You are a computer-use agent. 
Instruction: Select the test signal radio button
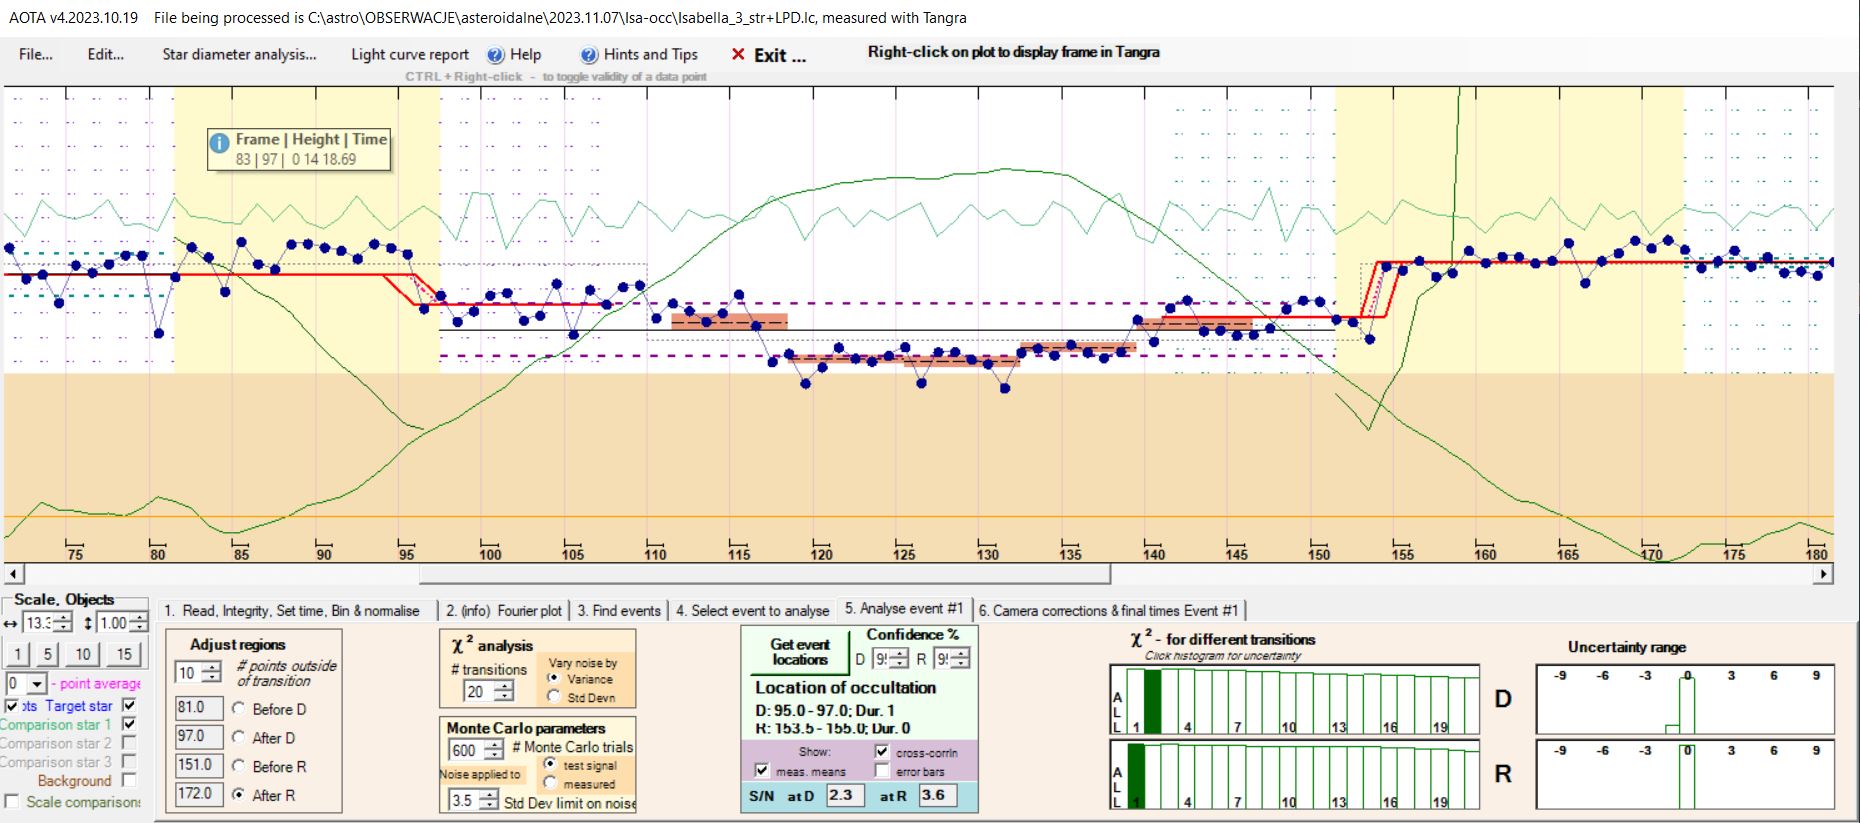pyautogui.click(x=550, y=764)
